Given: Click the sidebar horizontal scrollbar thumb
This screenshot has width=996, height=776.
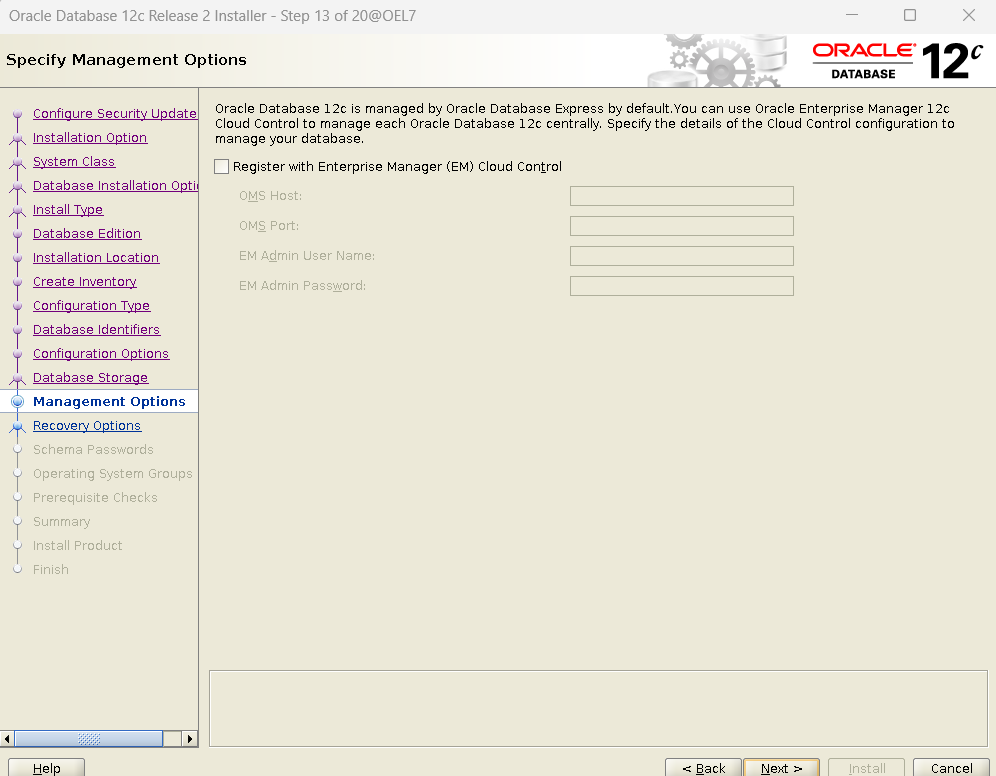Looking at the screenshot, I should 89,739.
